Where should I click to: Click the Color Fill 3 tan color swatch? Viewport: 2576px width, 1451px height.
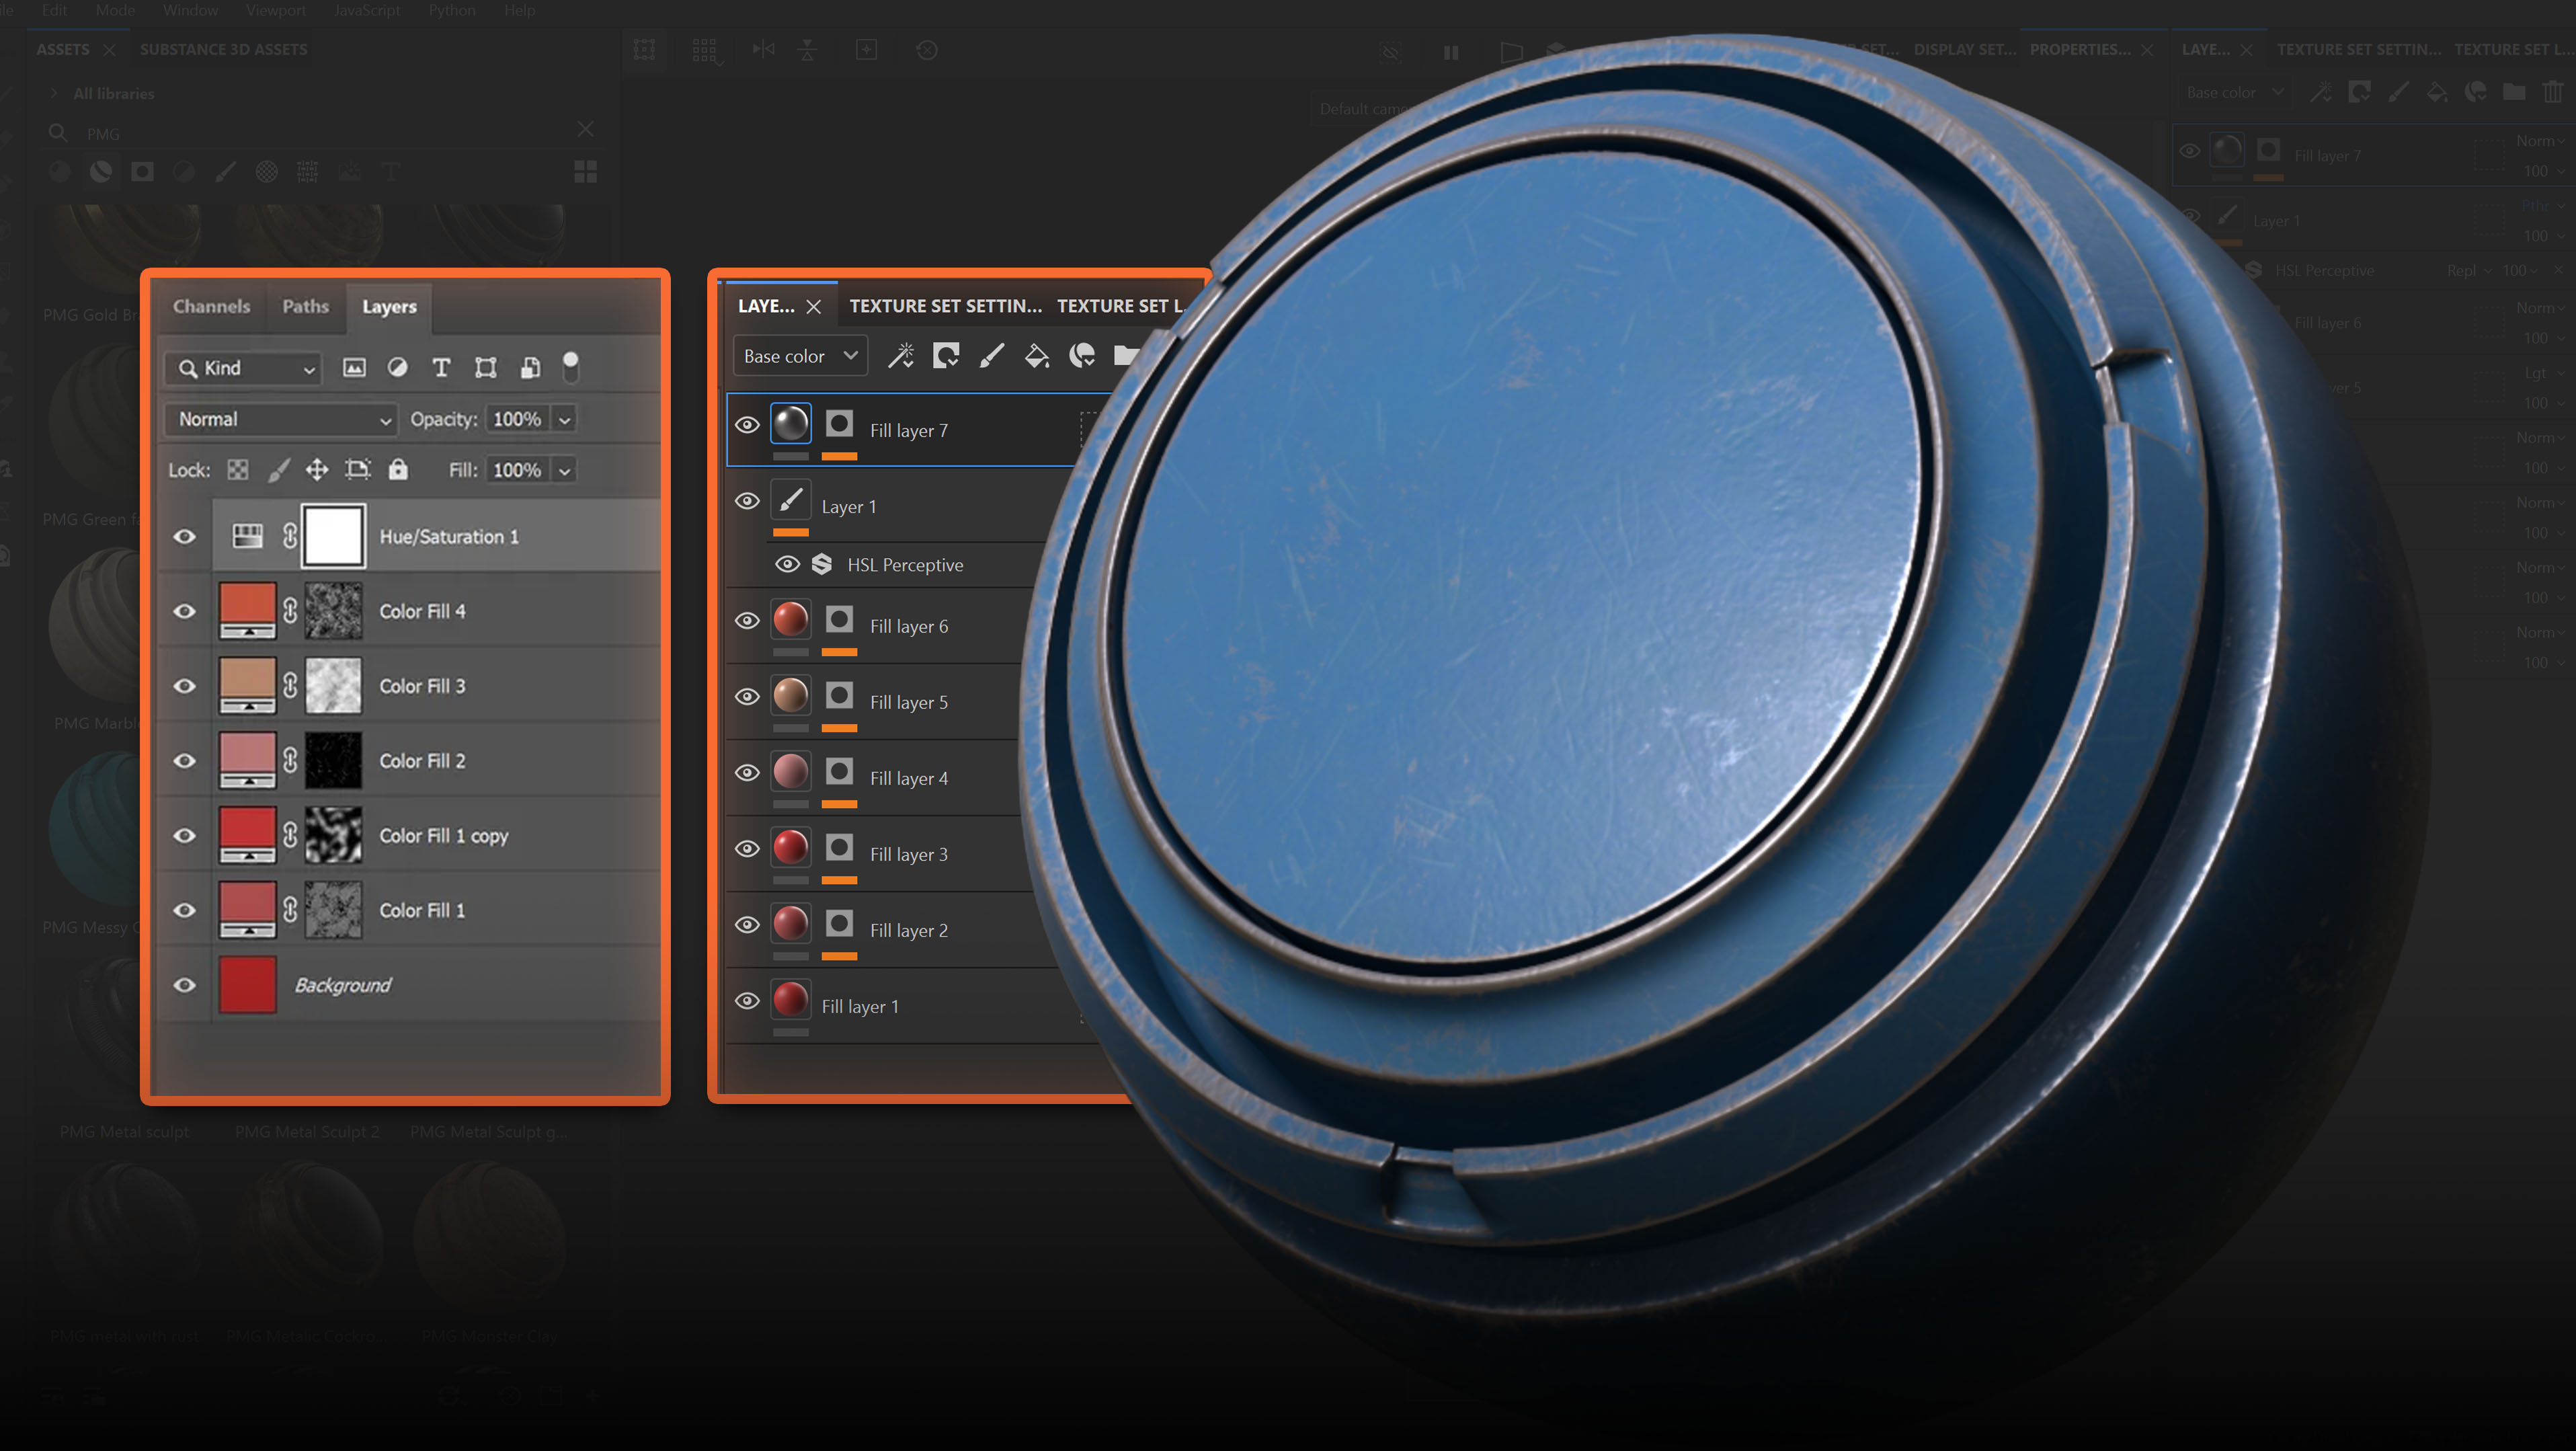pyautogui.click(x=247, y=686)
